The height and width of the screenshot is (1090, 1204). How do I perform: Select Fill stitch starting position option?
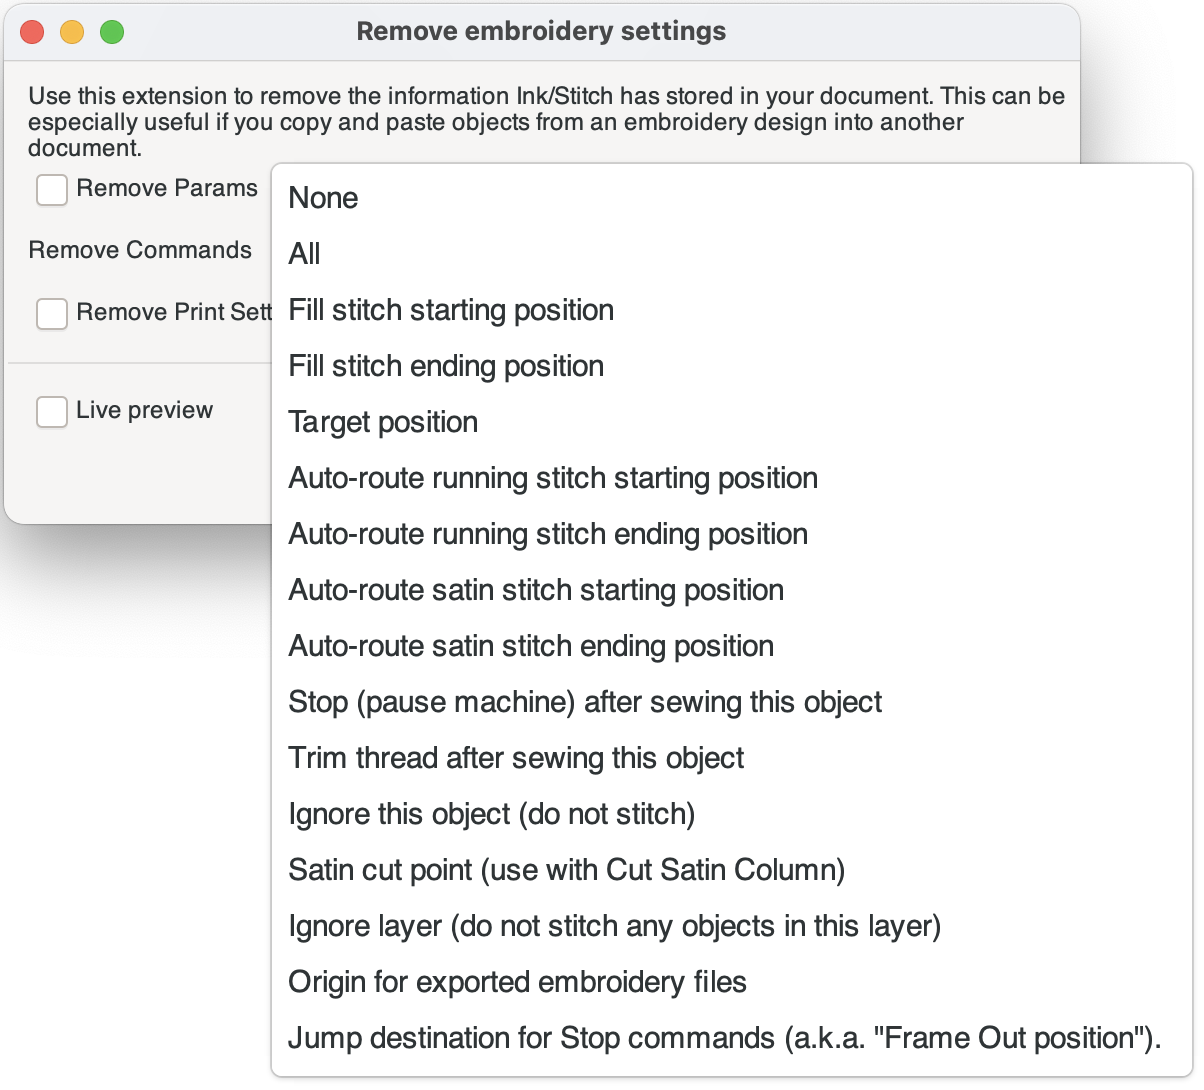click(732, 310)
